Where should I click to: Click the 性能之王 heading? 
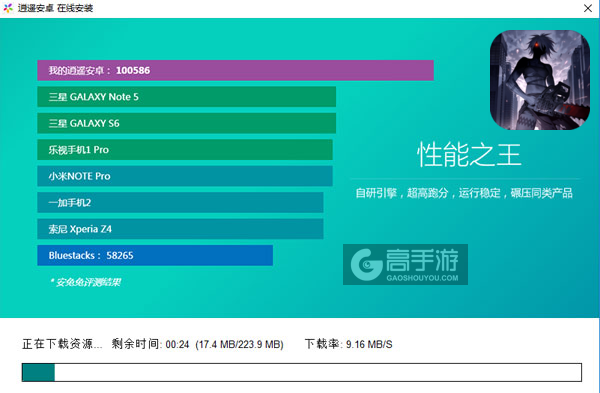point(469,155)
